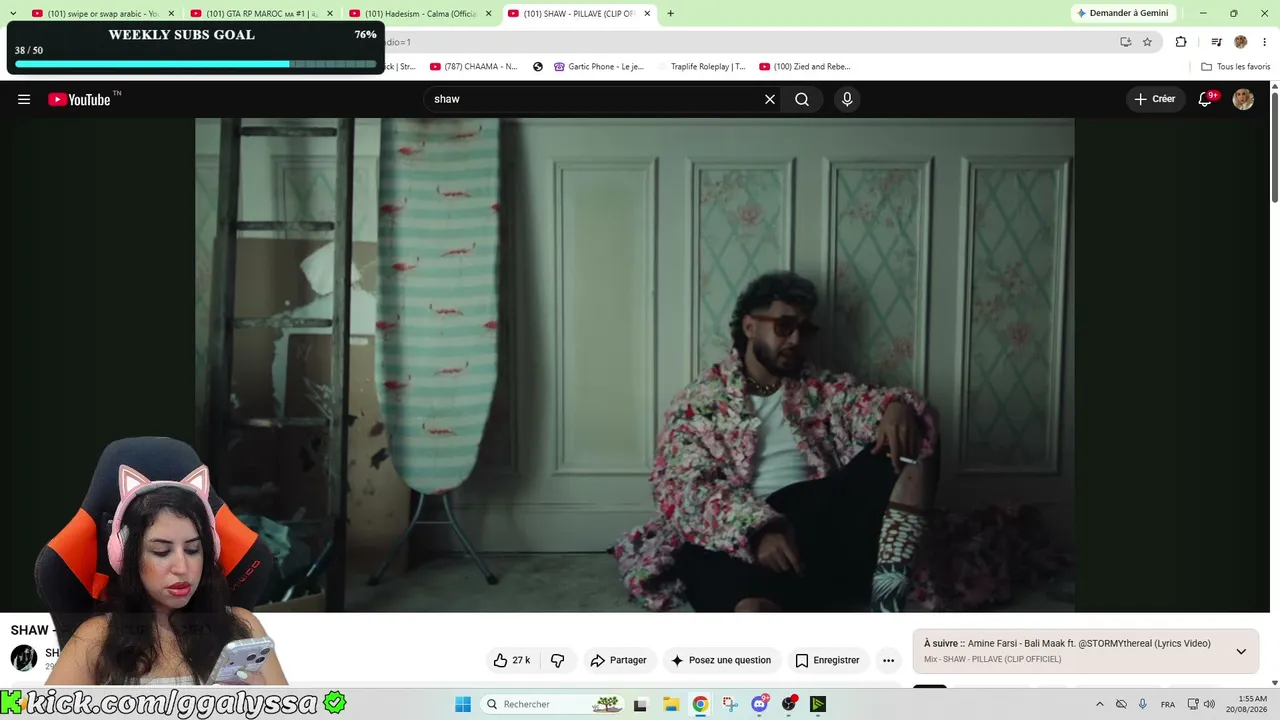Run search with the magnifier button
This screenshot has width=1280, height=720.
[x=802, y=99]
